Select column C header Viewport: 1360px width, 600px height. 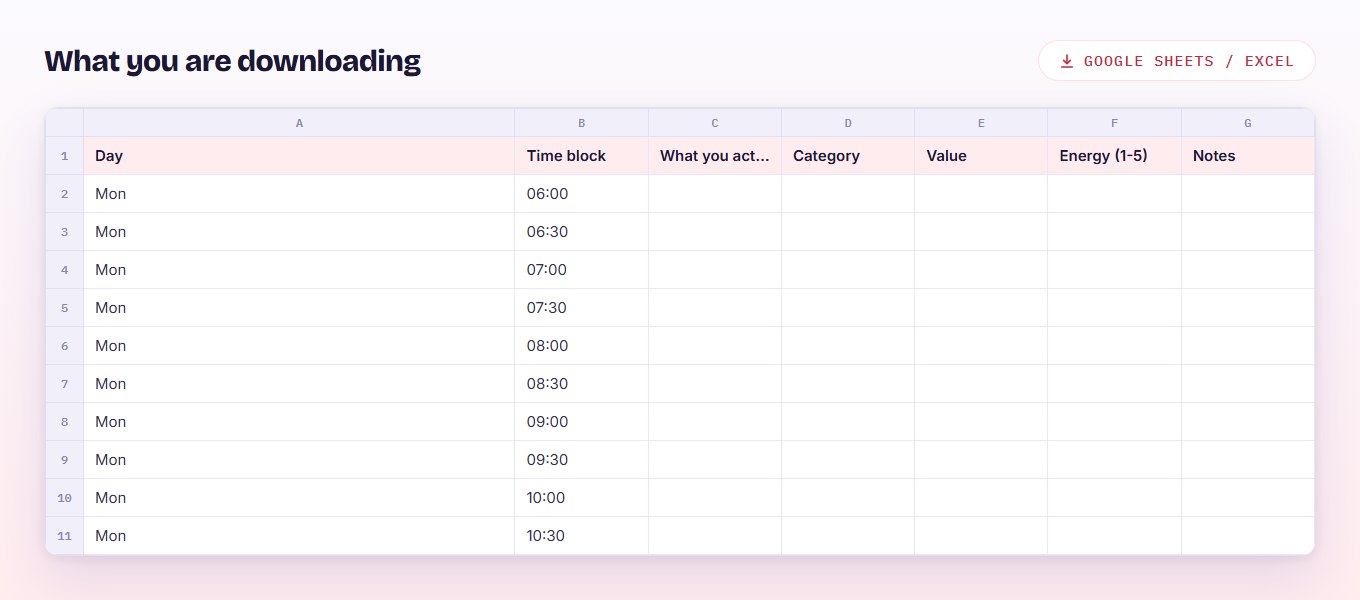715,123
